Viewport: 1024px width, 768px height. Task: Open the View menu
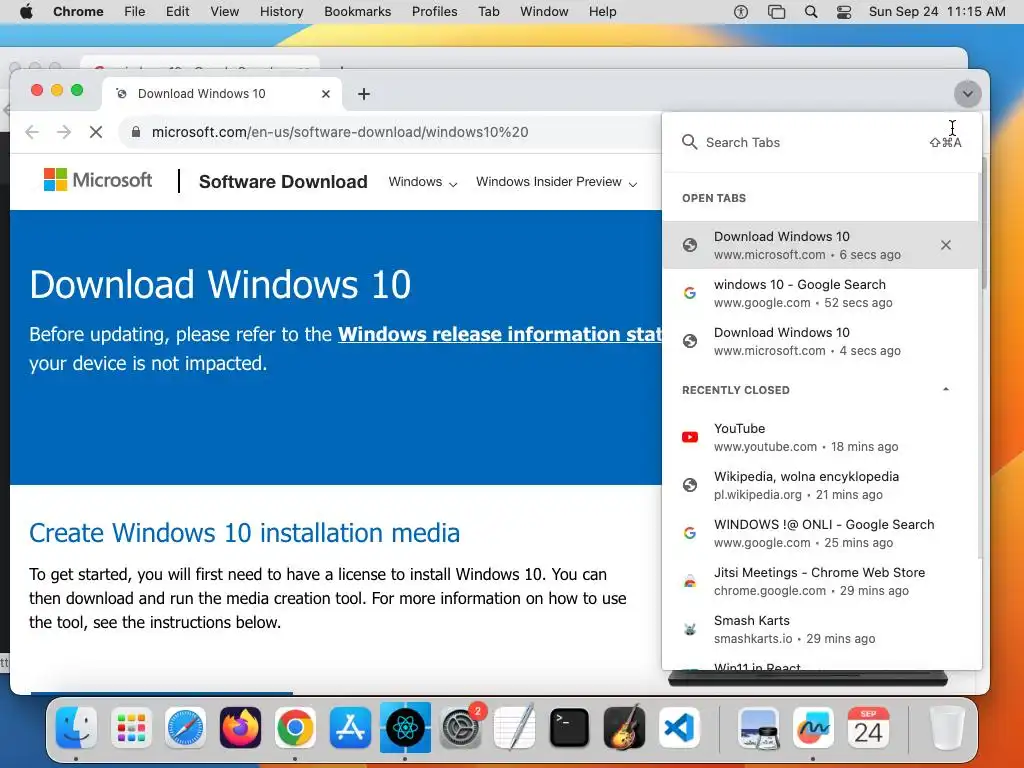coord(225,11)
